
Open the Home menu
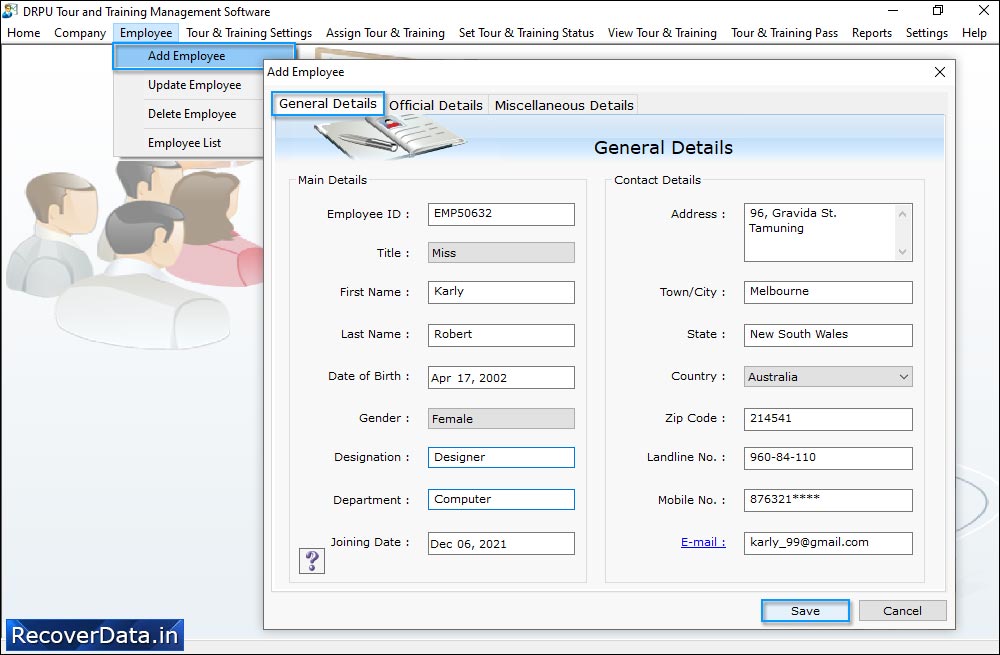pos(24,33)
